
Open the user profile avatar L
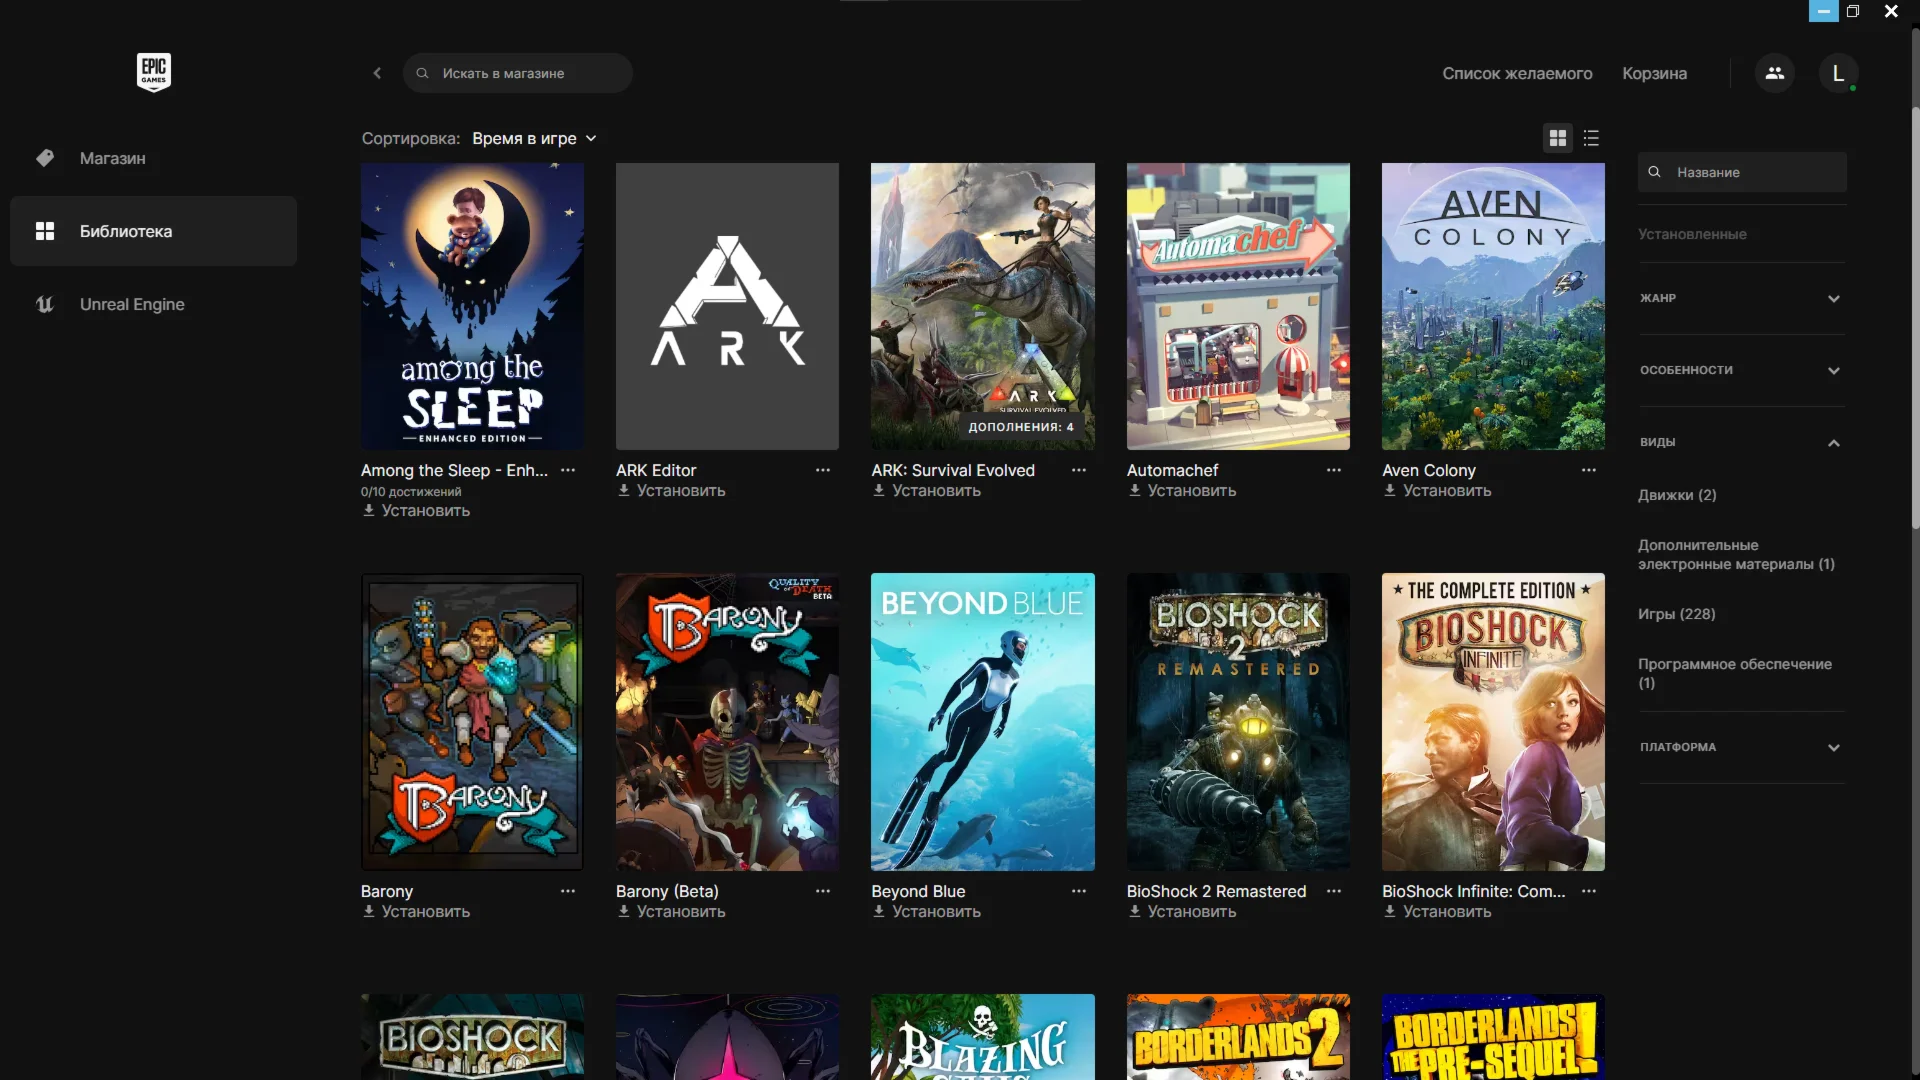point(1837,73)
